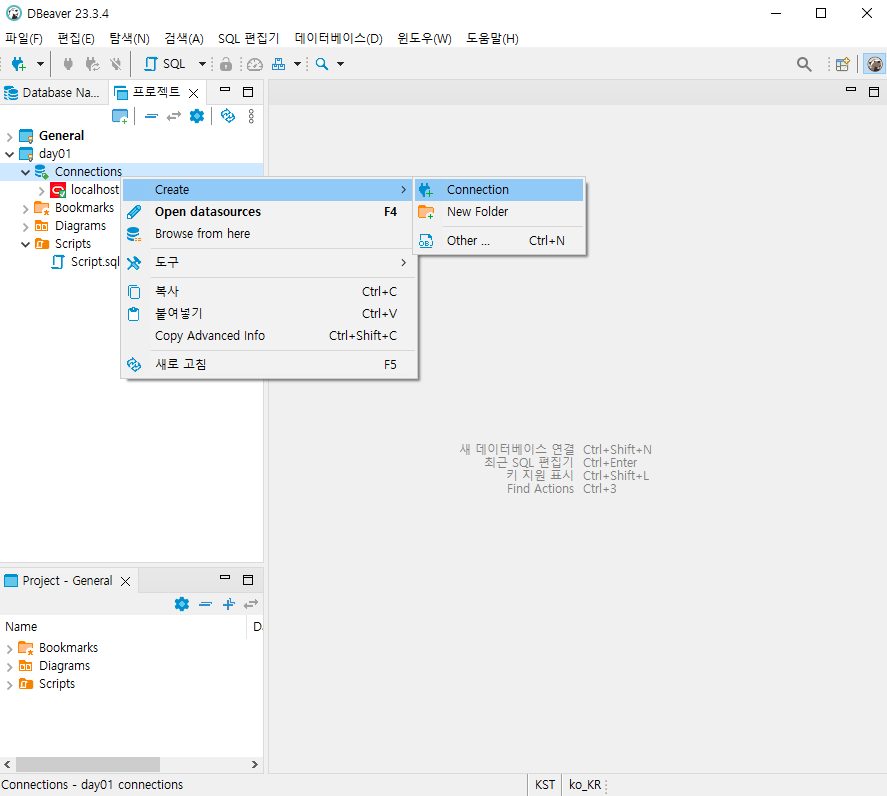The image size is (887, 796).
Task: Click the dashboard gauge icon
Action: point(255,64)
